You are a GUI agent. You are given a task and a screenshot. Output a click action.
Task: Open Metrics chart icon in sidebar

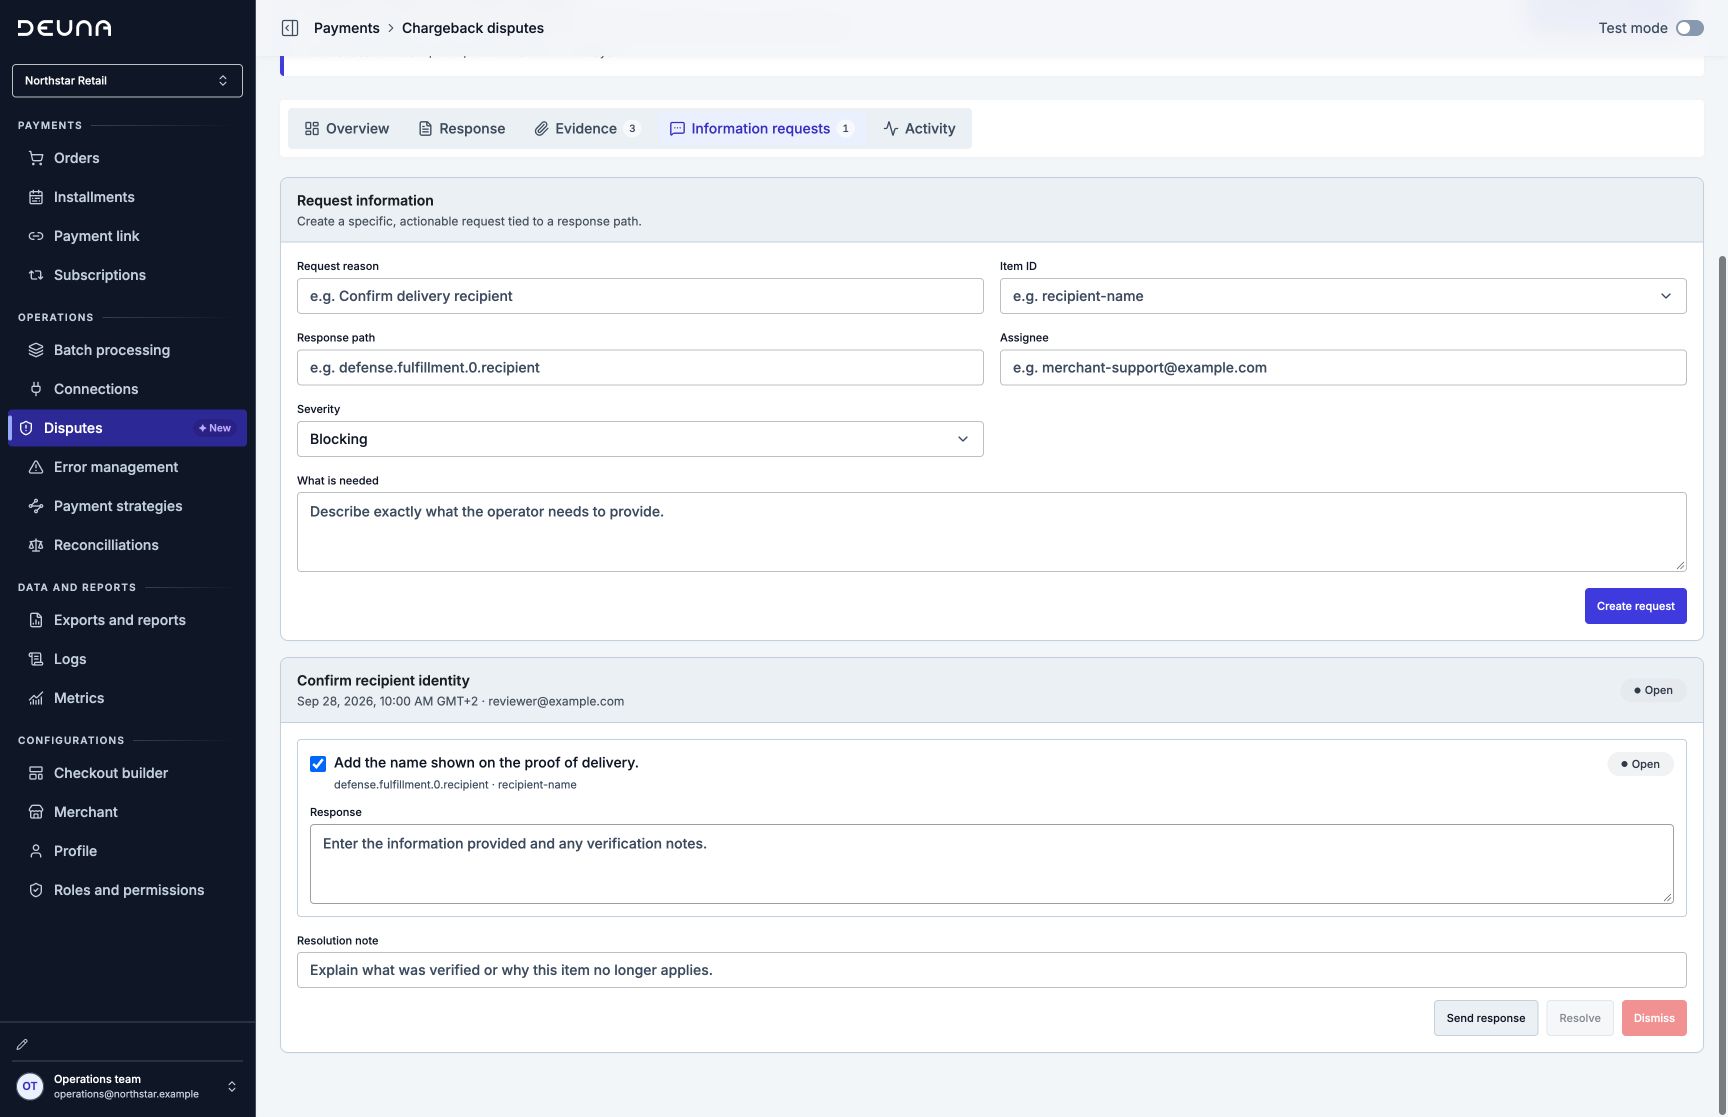(x=36, y=698)
